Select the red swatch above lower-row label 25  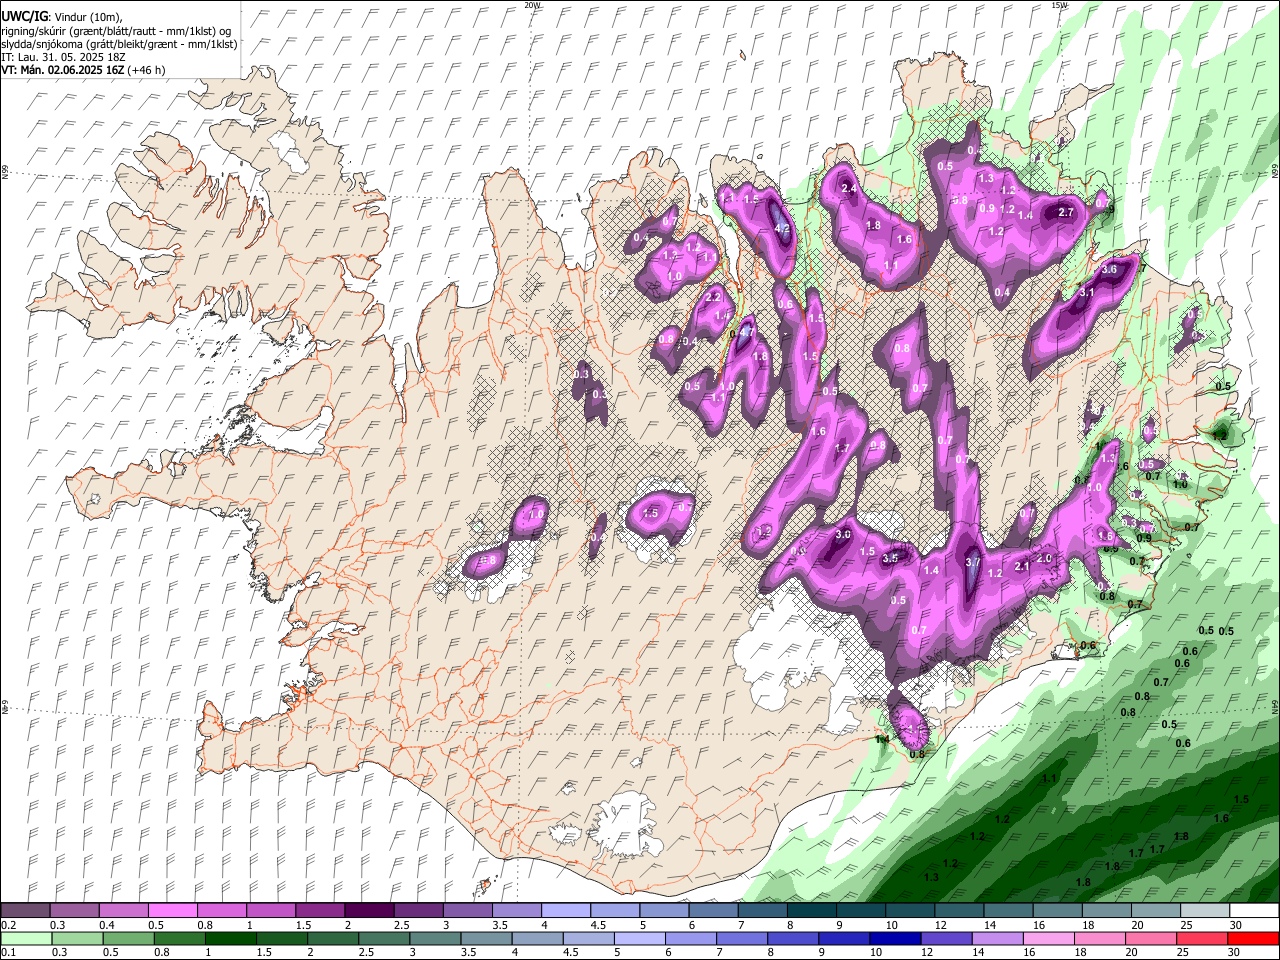coord(1202,938)
